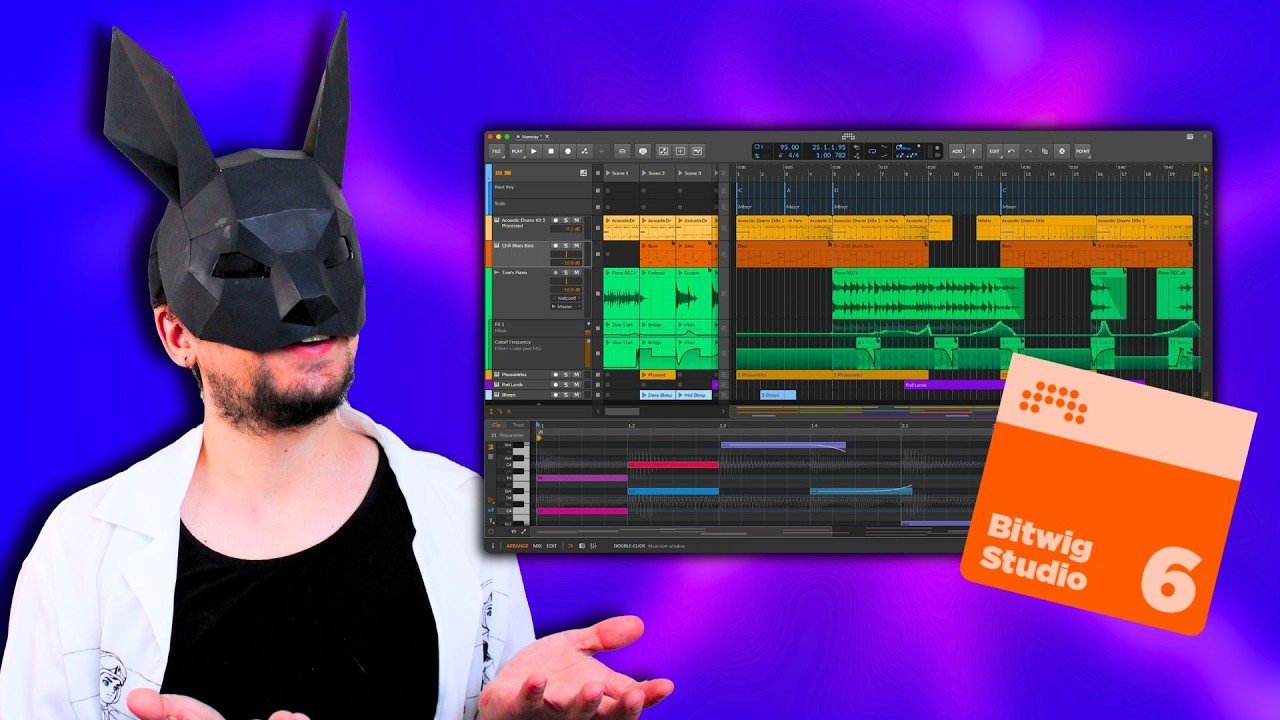This screenshot has width=1280, height=720.
Task: Click the round icon left of POINT
Action: coord(1062,151)
